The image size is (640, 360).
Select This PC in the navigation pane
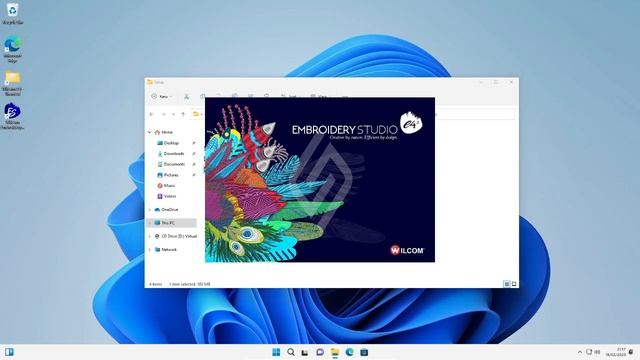pyautogui.click(x=171, y=223)
